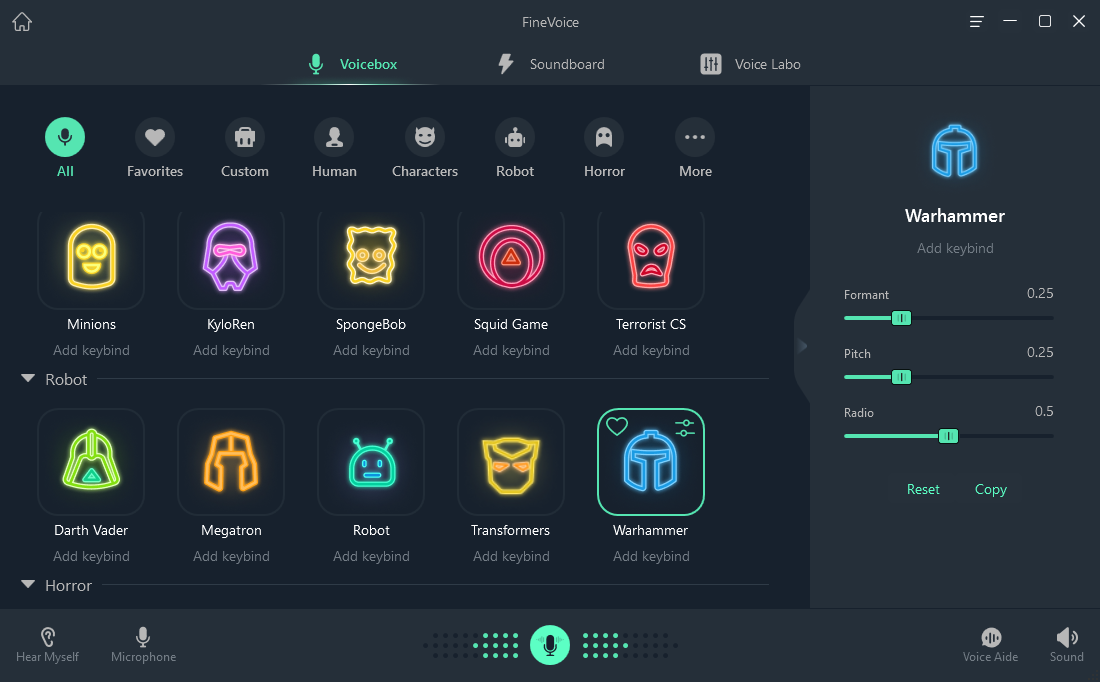1100x682 pixels.
Task: Favorite Warhammer with the heart icon
Action: [x=617, y=426]
